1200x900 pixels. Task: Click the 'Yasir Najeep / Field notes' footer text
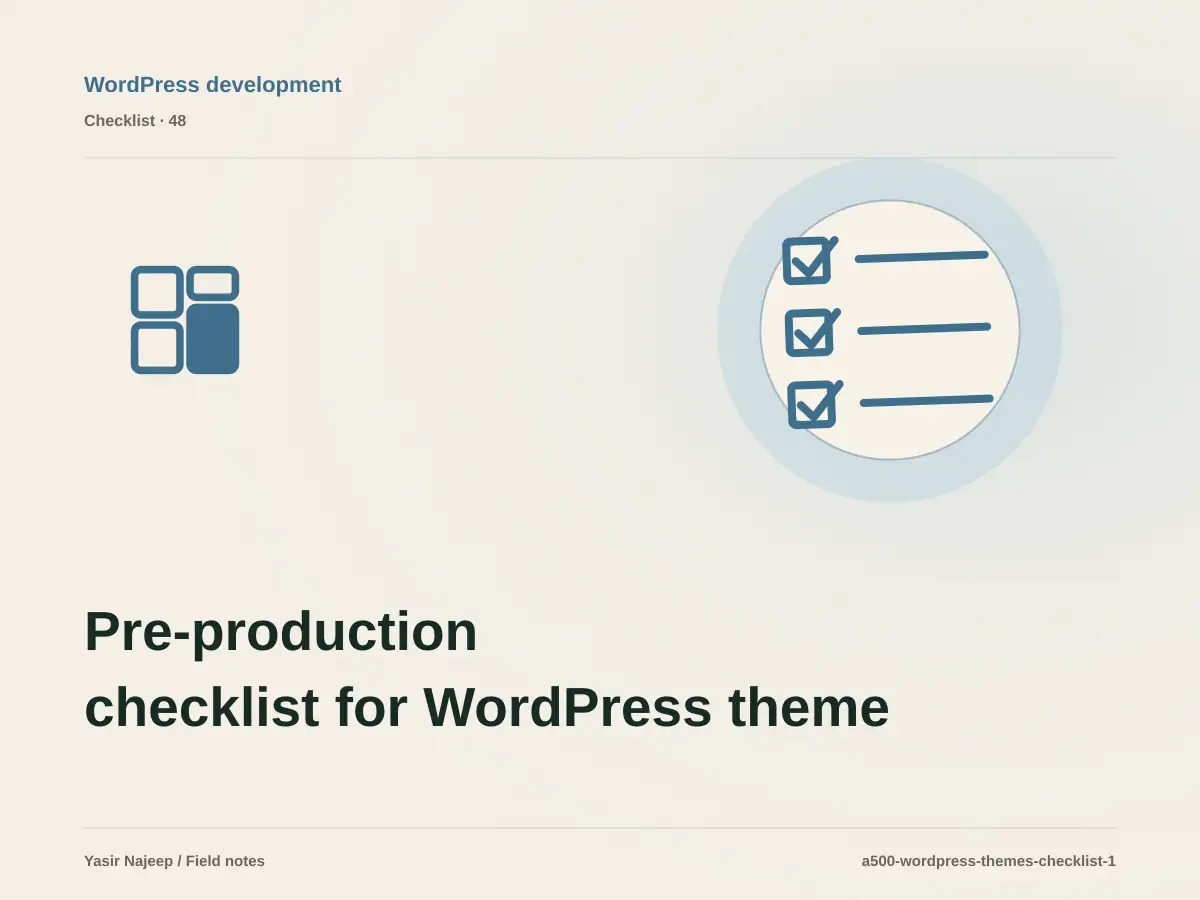[x=175, y=861]
